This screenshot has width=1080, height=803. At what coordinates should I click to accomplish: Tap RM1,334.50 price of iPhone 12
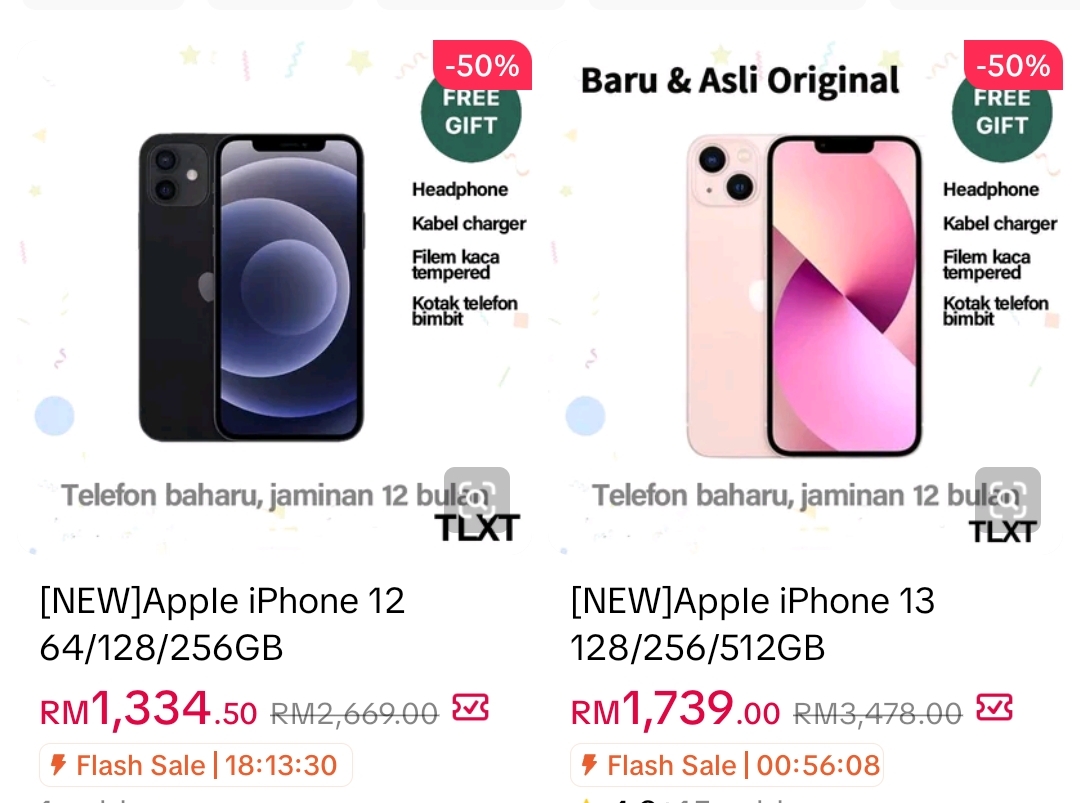(x=148, y=709)
